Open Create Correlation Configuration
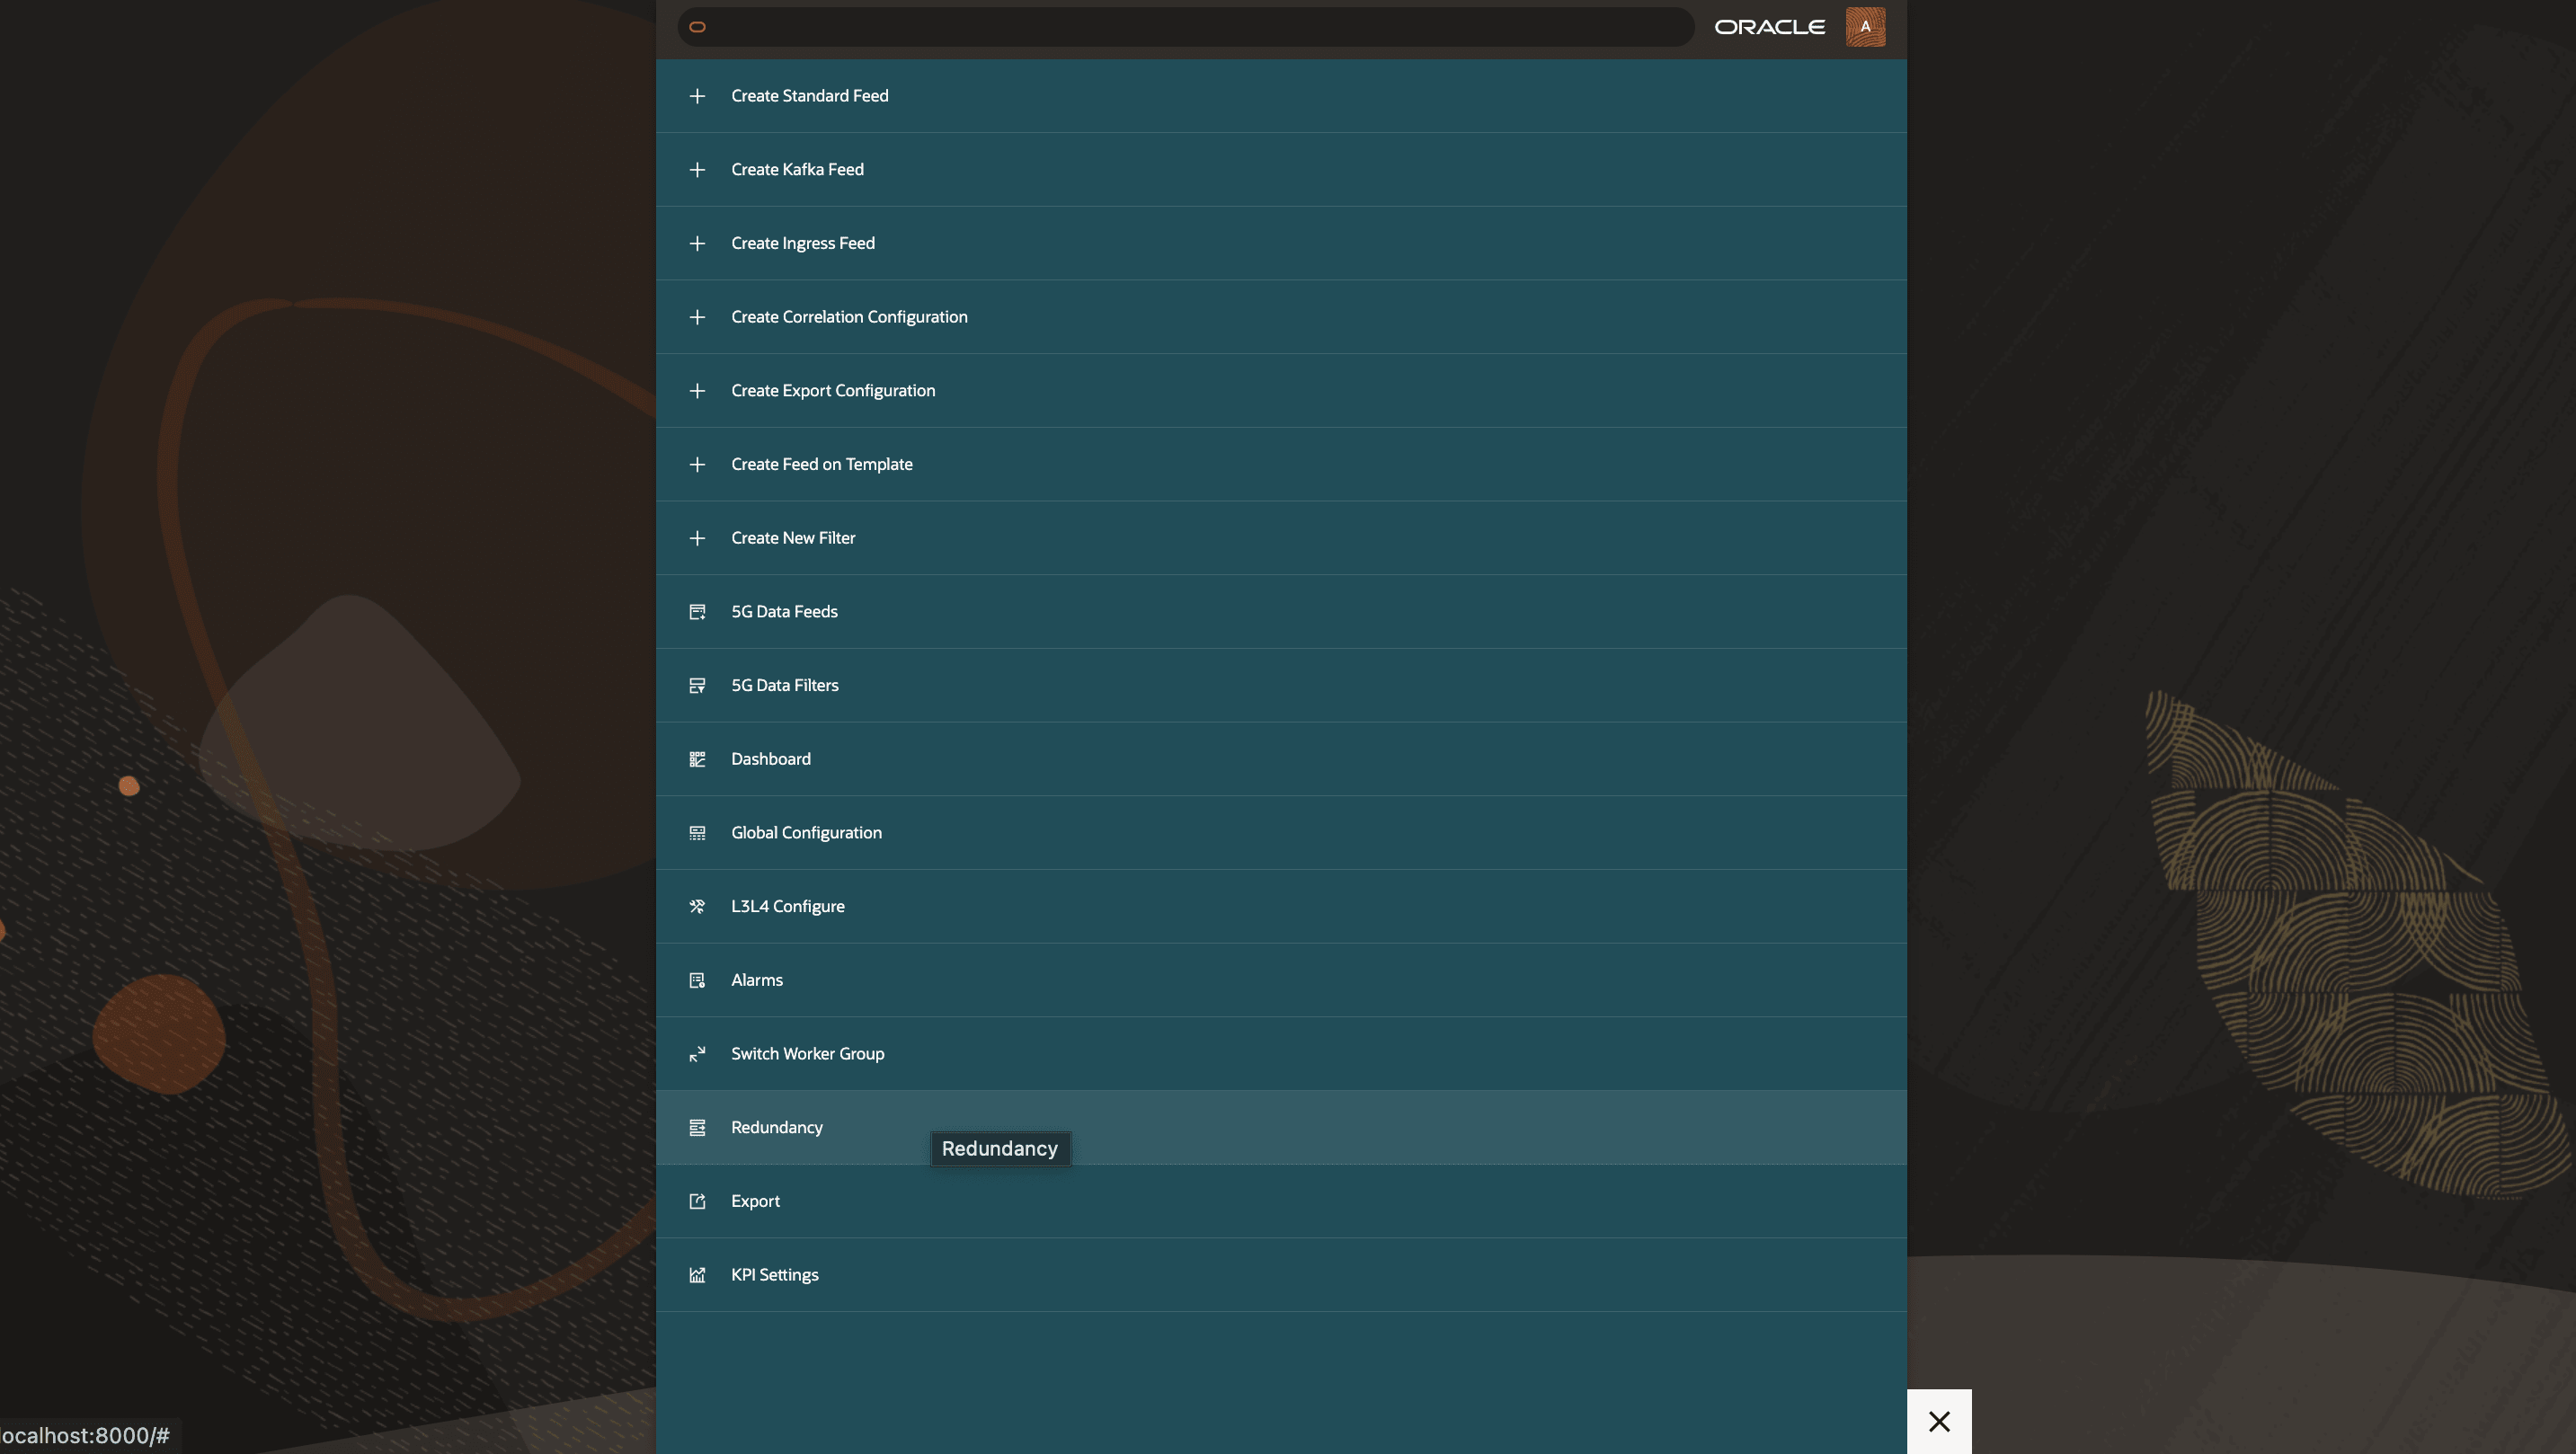 pos(849,316)
